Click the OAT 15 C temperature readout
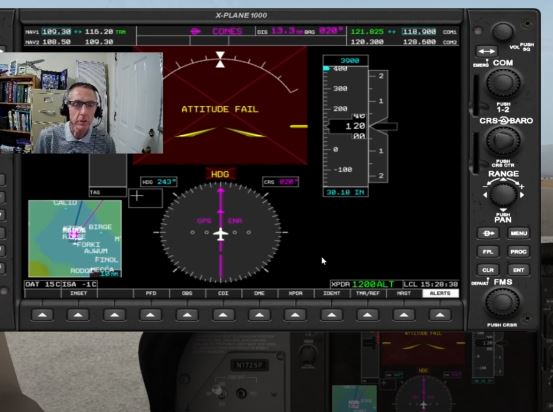Viewport: 553px width, 412px height. tap(43, 284)
